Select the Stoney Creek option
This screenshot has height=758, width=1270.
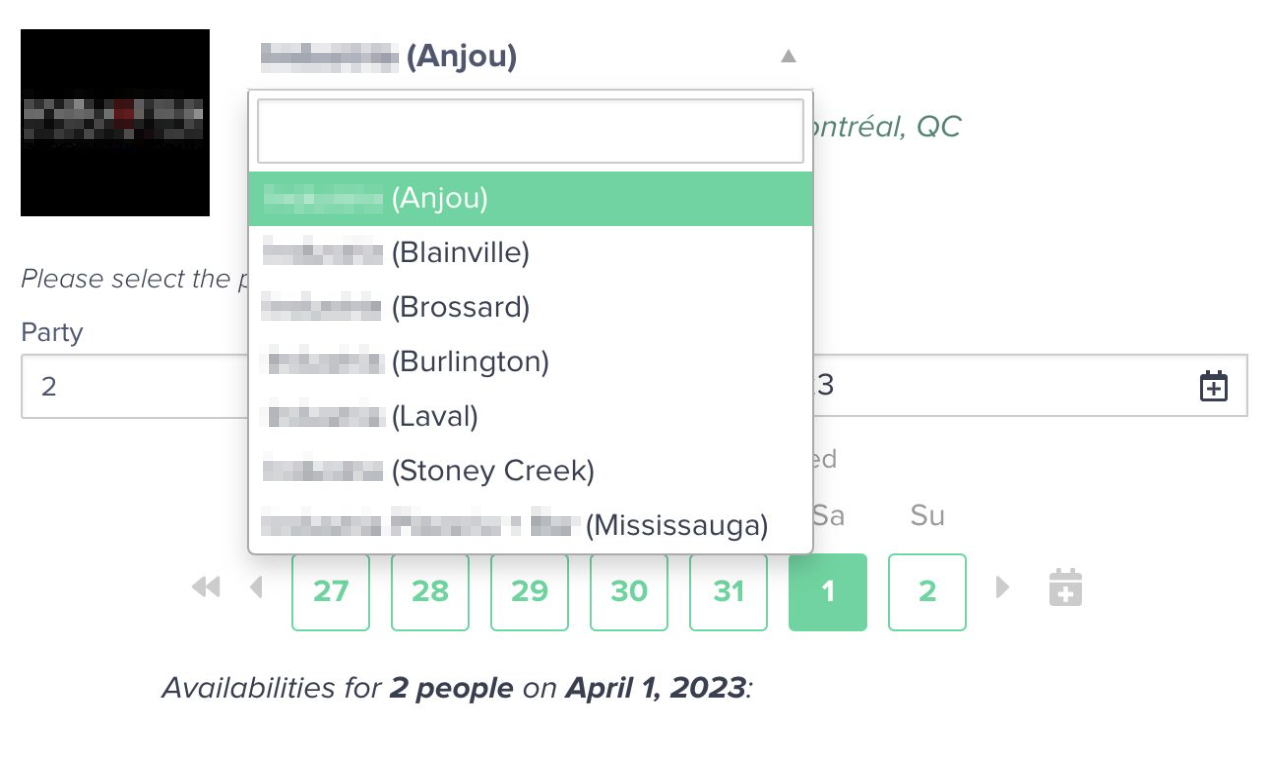coord(530,469)
